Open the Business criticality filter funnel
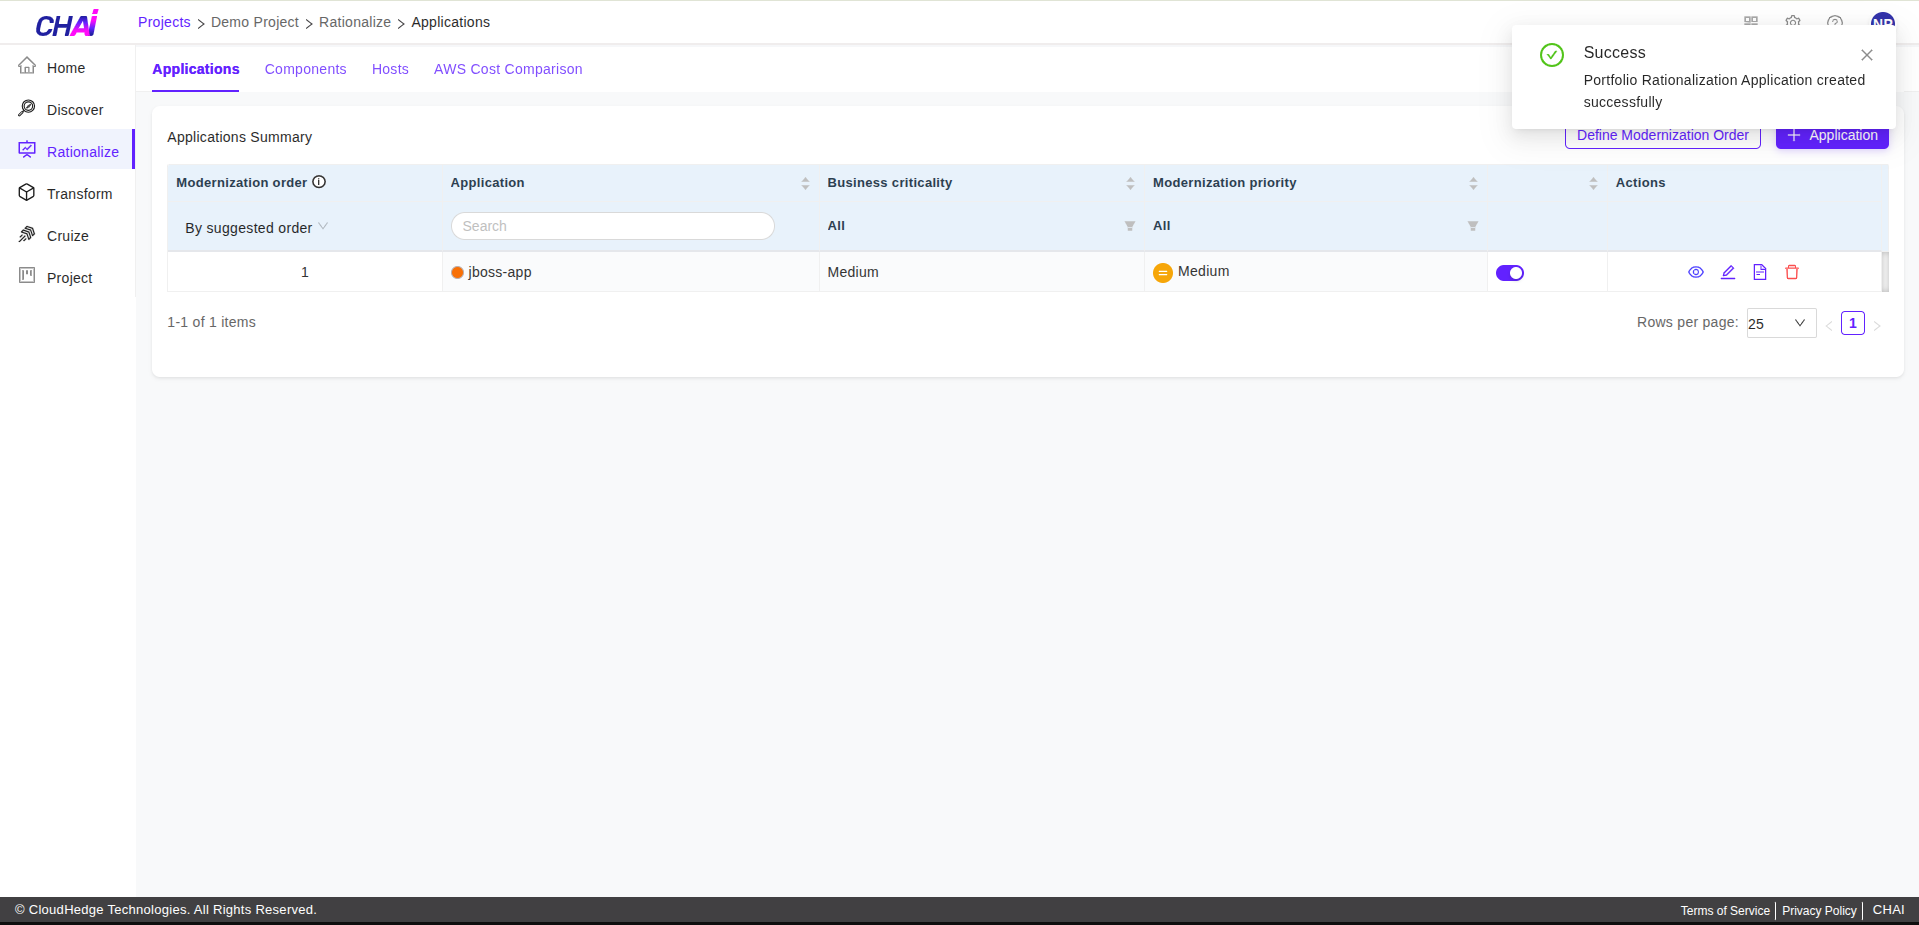The width and height of the screenshot is (1919, 925). [1129, 225]
